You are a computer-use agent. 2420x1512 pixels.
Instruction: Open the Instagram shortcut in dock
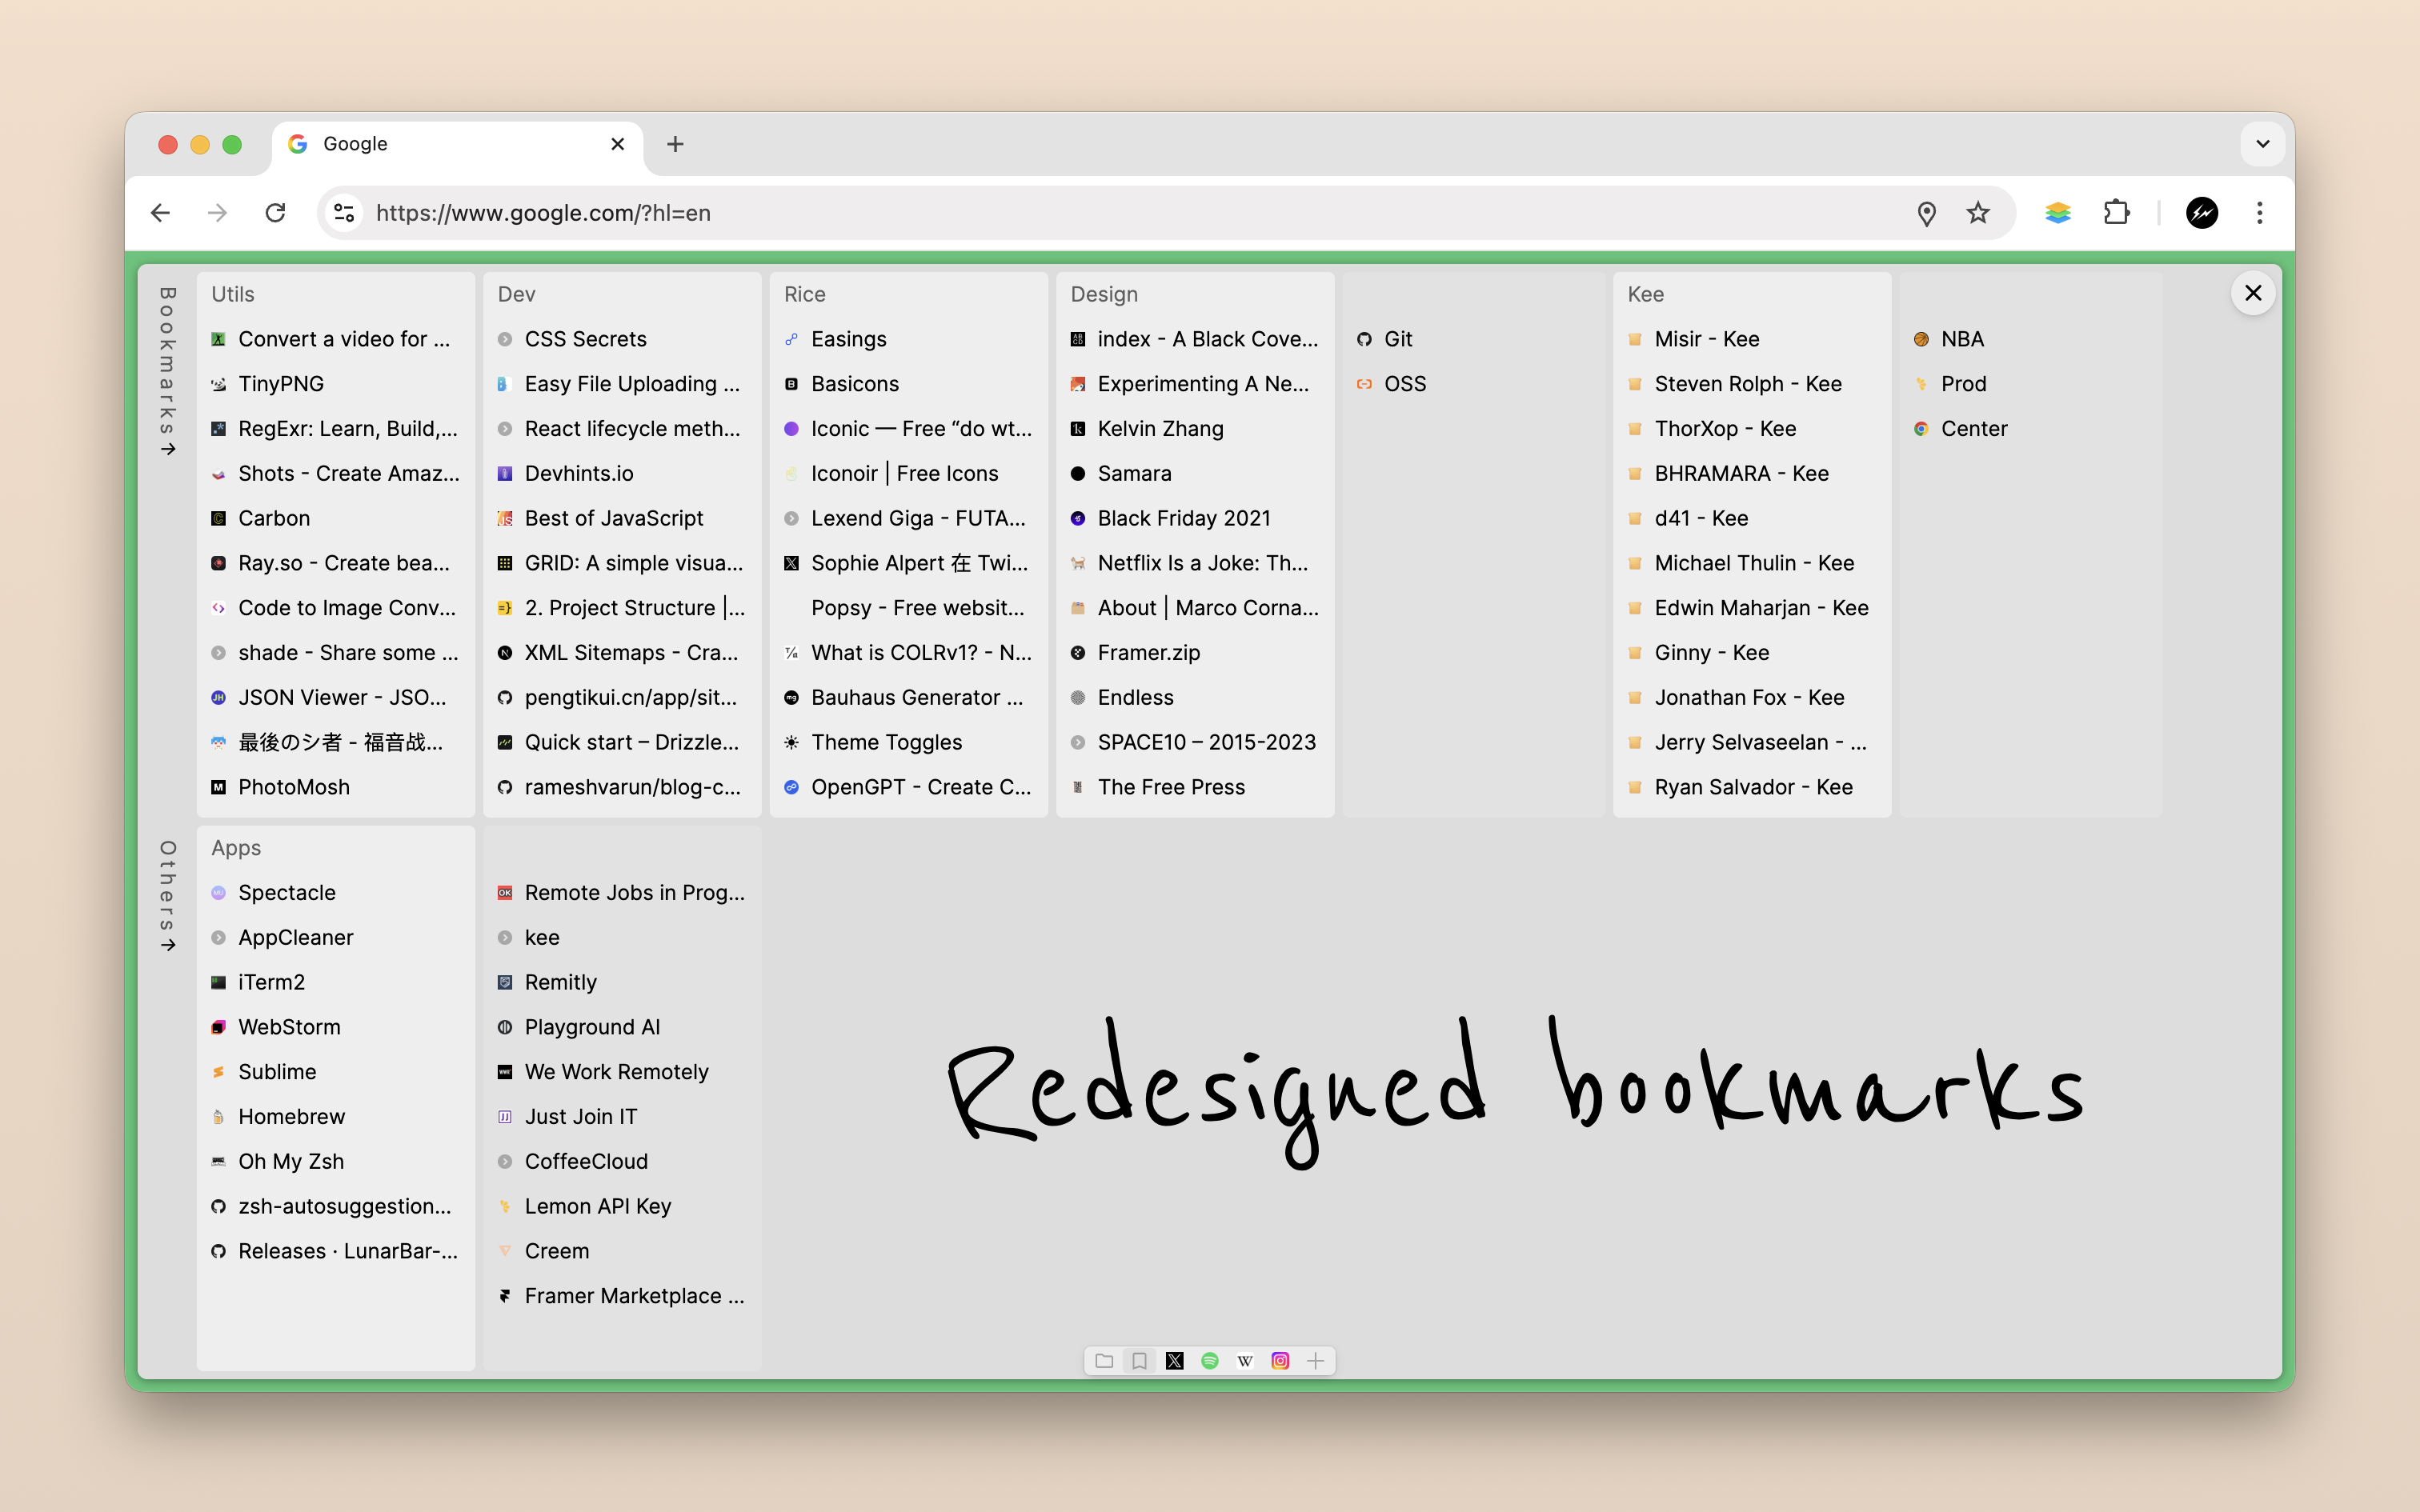[1280, 1360]
